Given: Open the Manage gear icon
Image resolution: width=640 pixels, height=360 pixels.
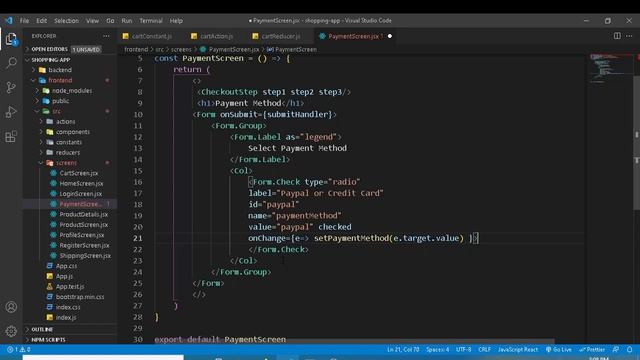Looking at the screenshot, I should click(x=11, y=331).
